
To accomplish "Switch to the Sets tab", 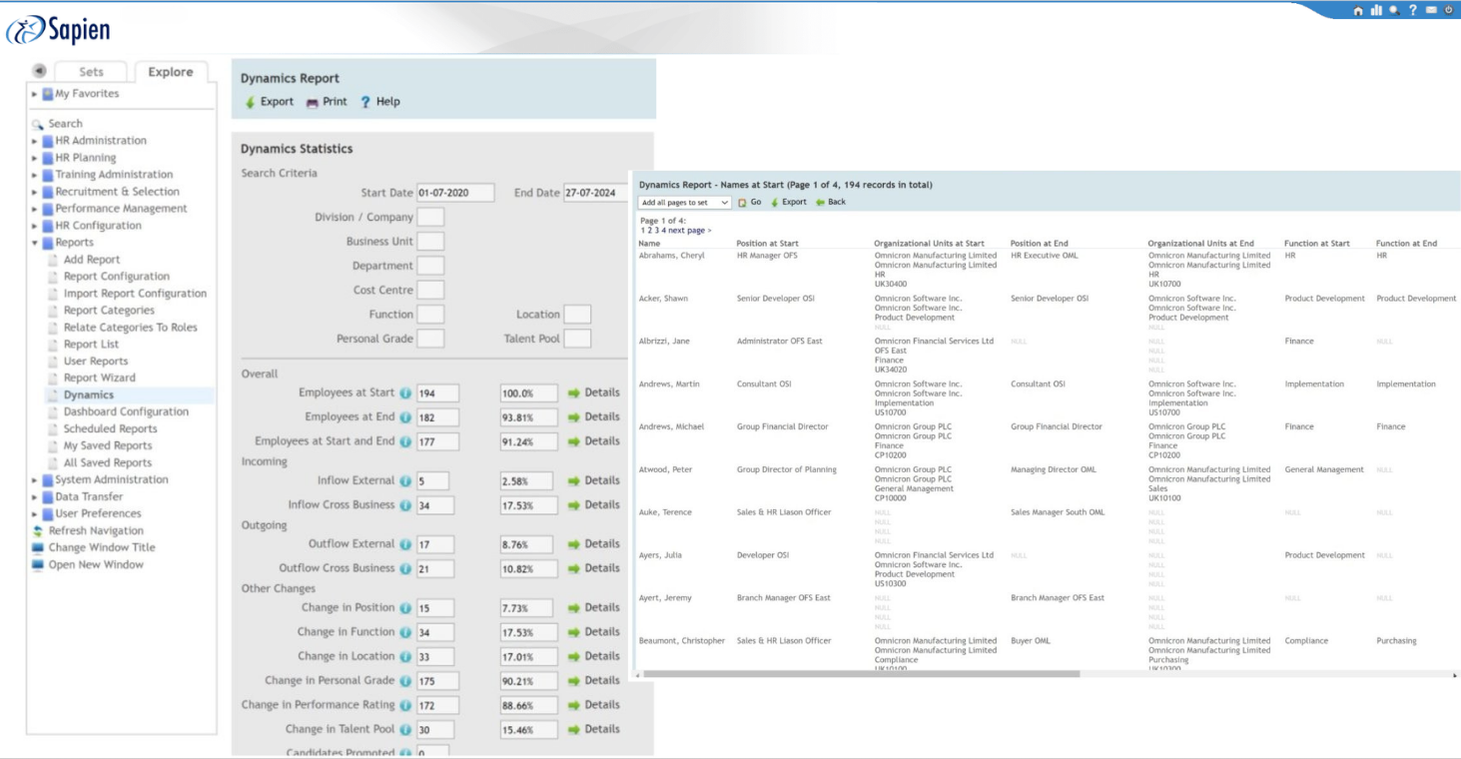I will point(91,72).
